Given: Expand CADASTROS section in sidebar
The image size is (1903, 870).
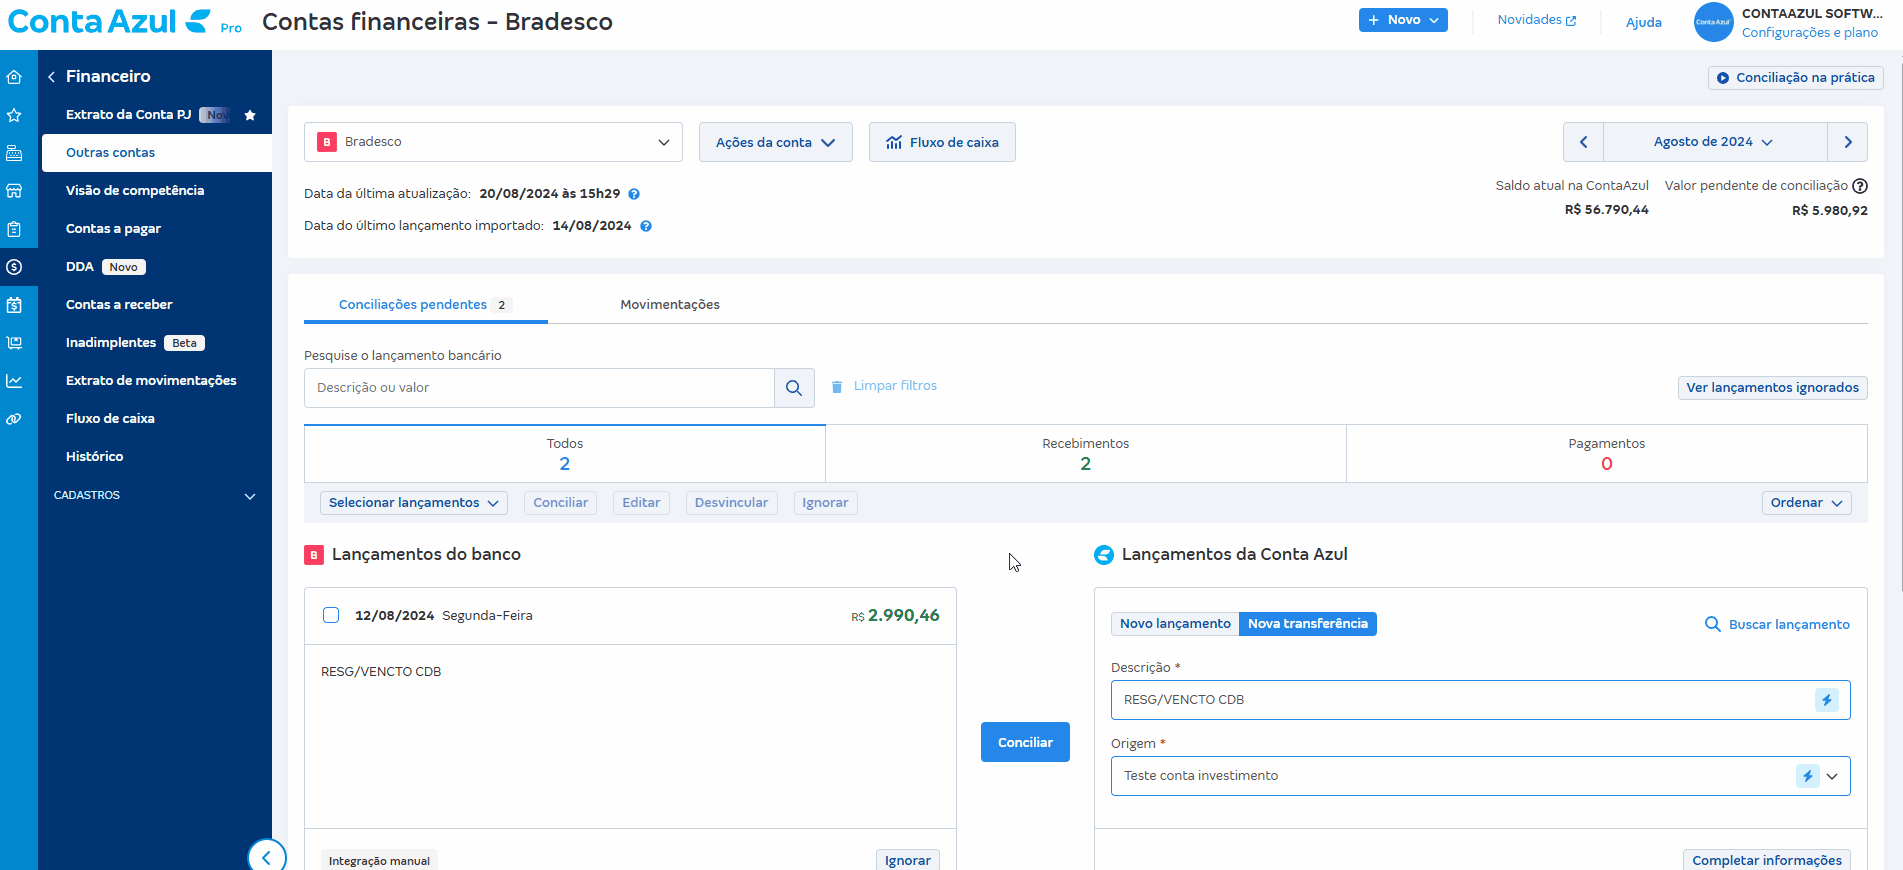Looking at the screenshot, I should coord(155,496).
